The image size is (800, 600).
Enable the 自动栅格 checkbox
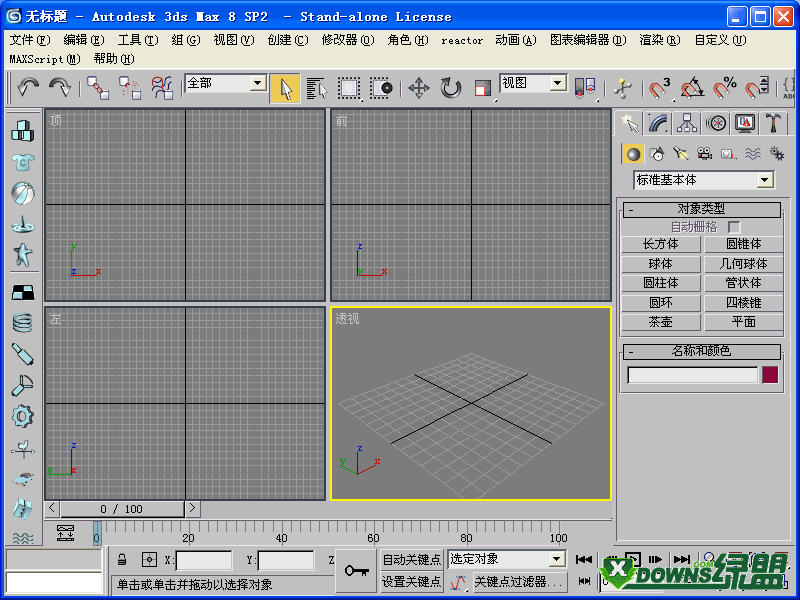click(734, 227)
